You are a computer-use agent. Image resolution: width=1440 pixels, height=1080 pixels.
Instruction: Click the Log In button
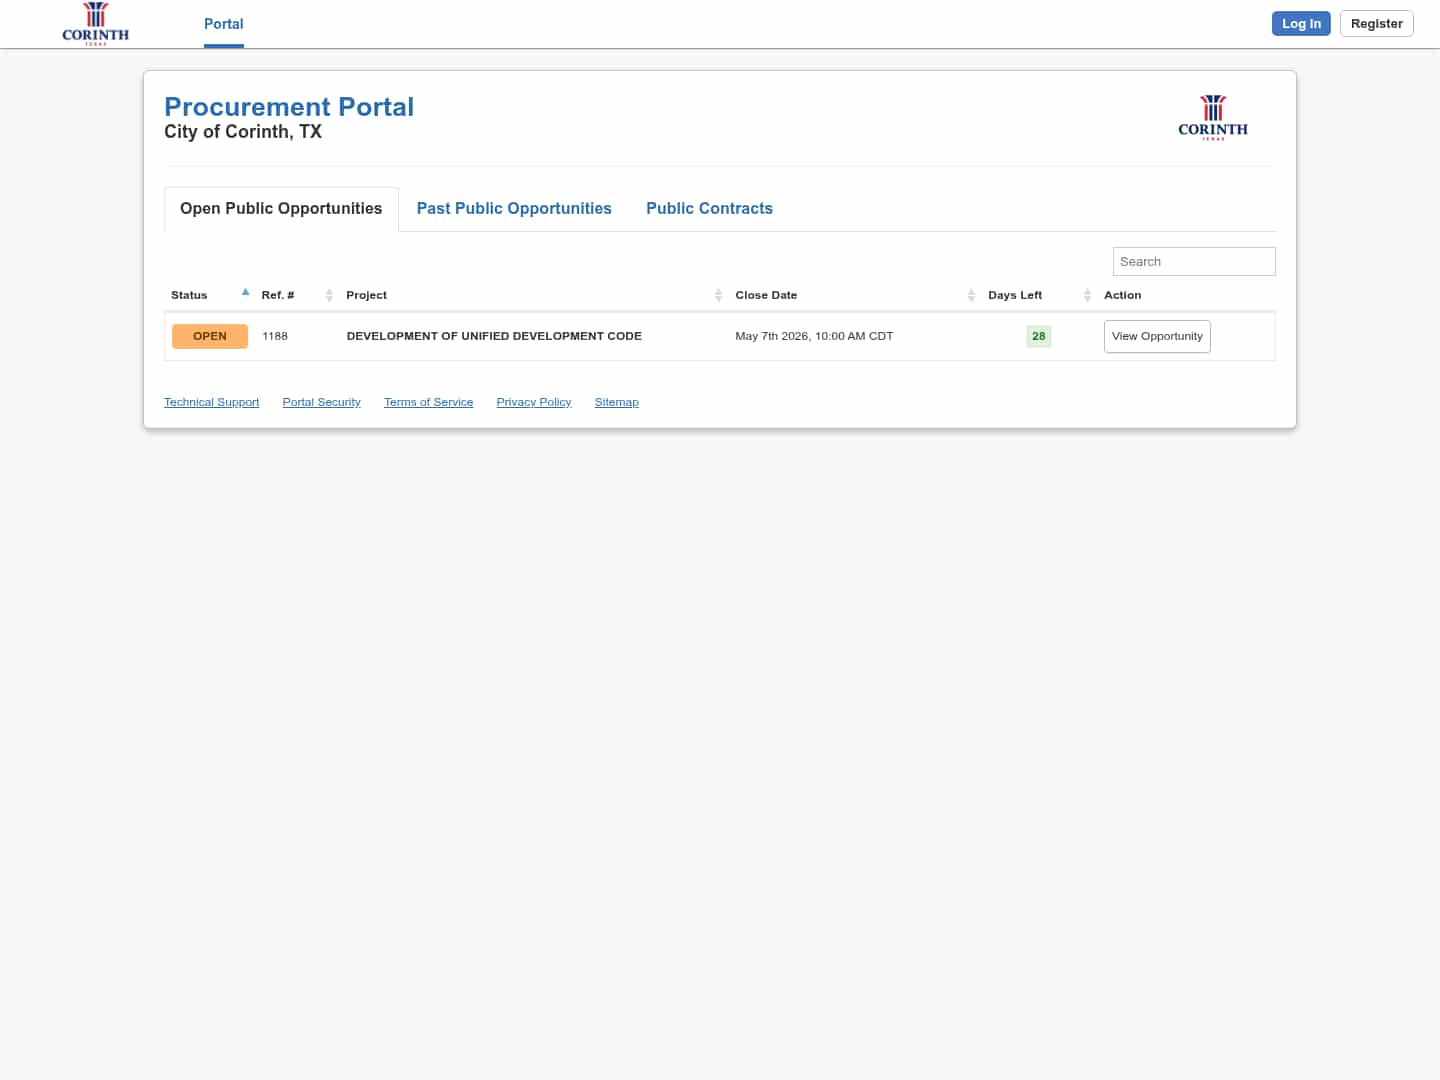coord(1301,23)
